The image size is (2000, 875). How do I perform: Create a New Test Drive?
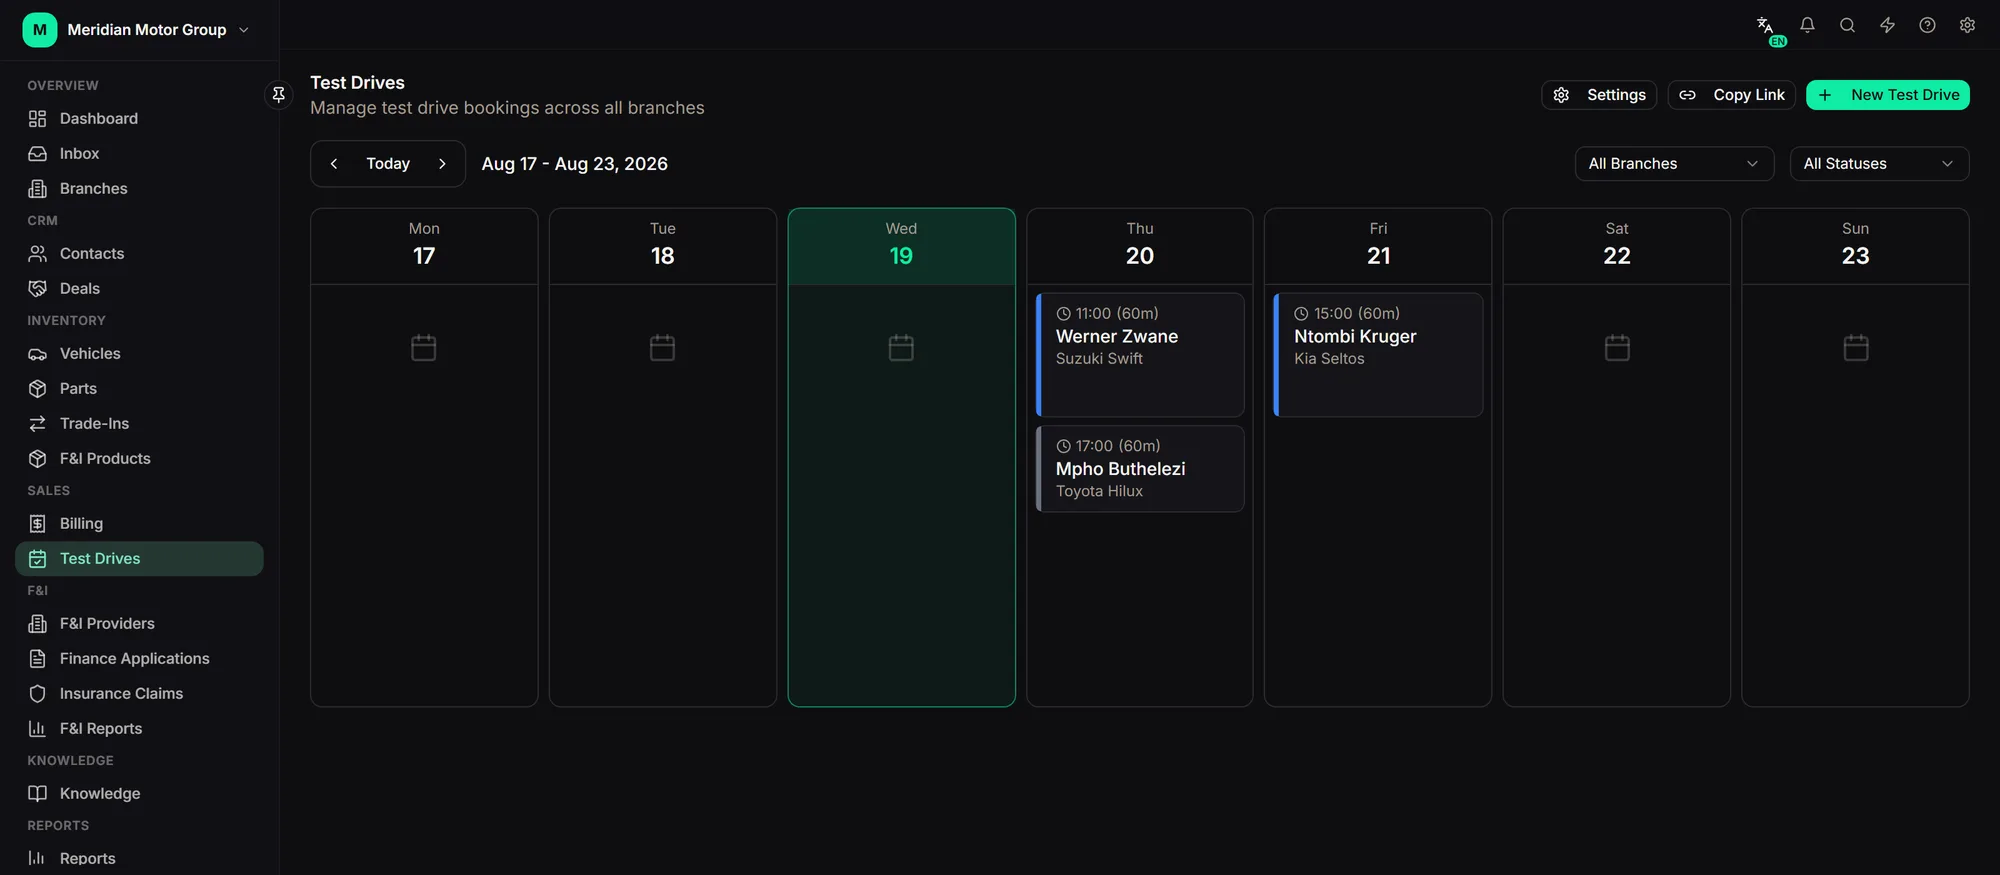(x=1888, y=95)
